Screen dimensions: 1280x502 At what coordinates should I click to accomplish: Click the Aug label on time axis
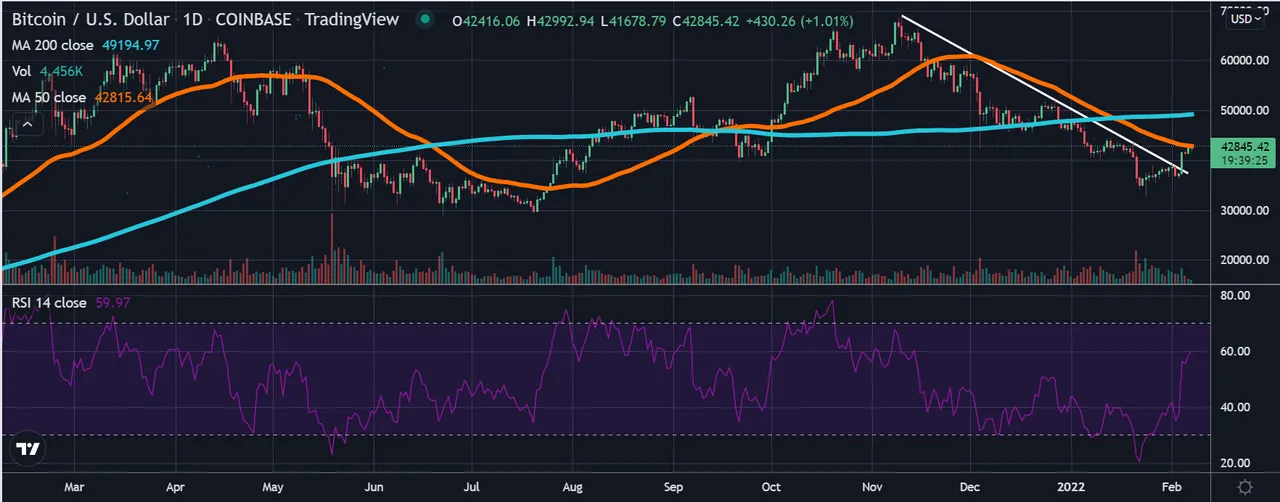[x=571, y=487]
